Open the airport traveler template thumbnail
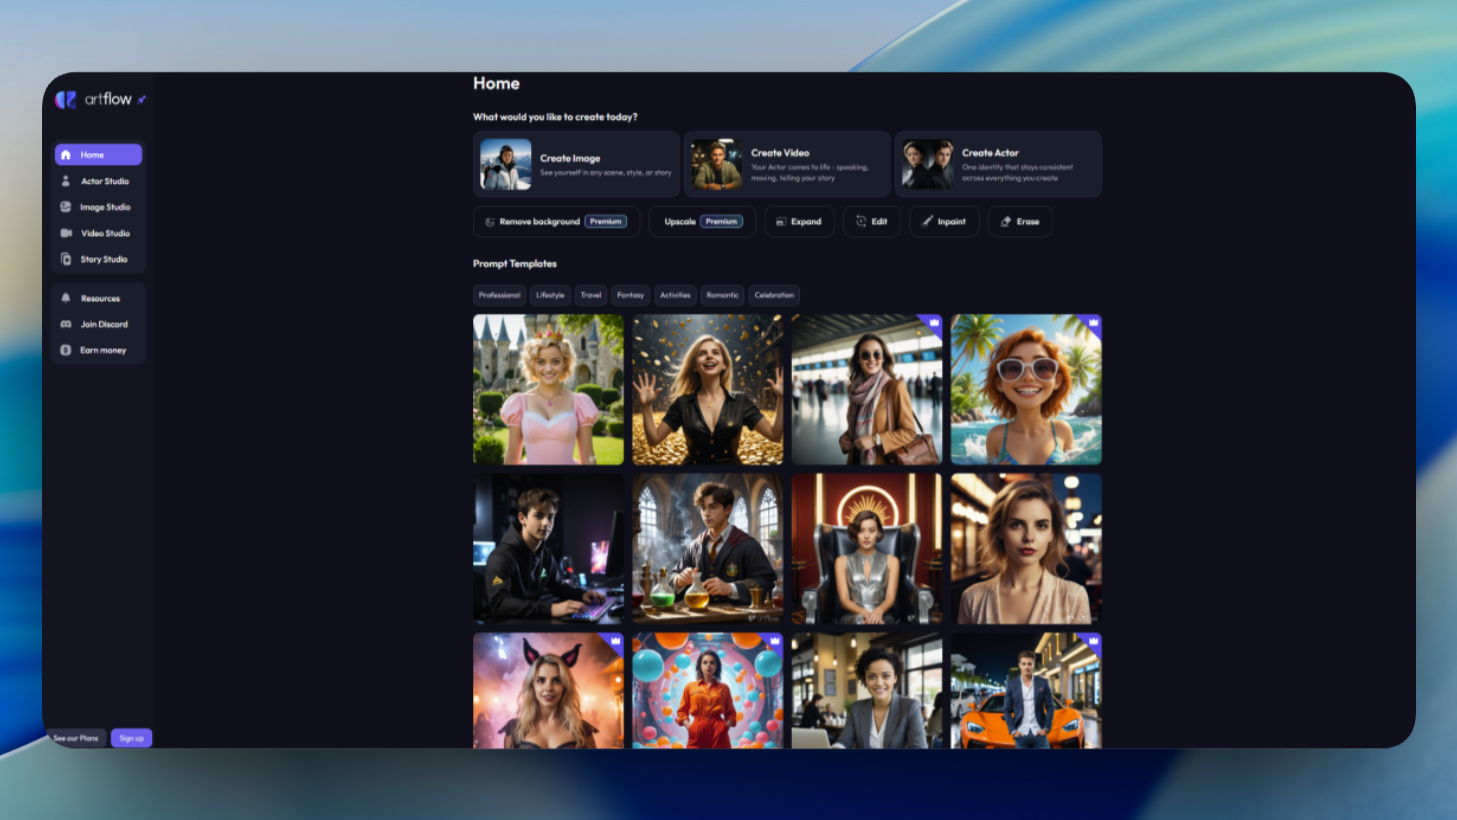 click(867, 390)
